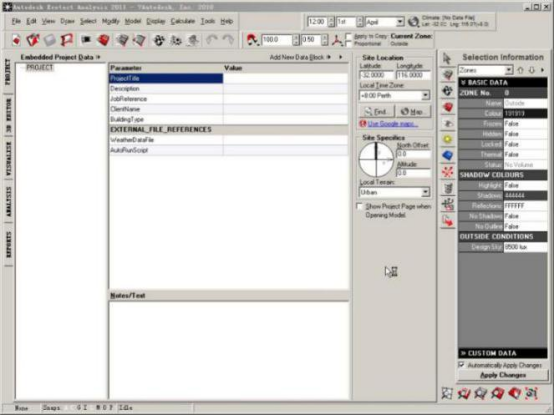Click the red axis icon beside 0.50
Screen dimensions: 554x415
(337, 40)
